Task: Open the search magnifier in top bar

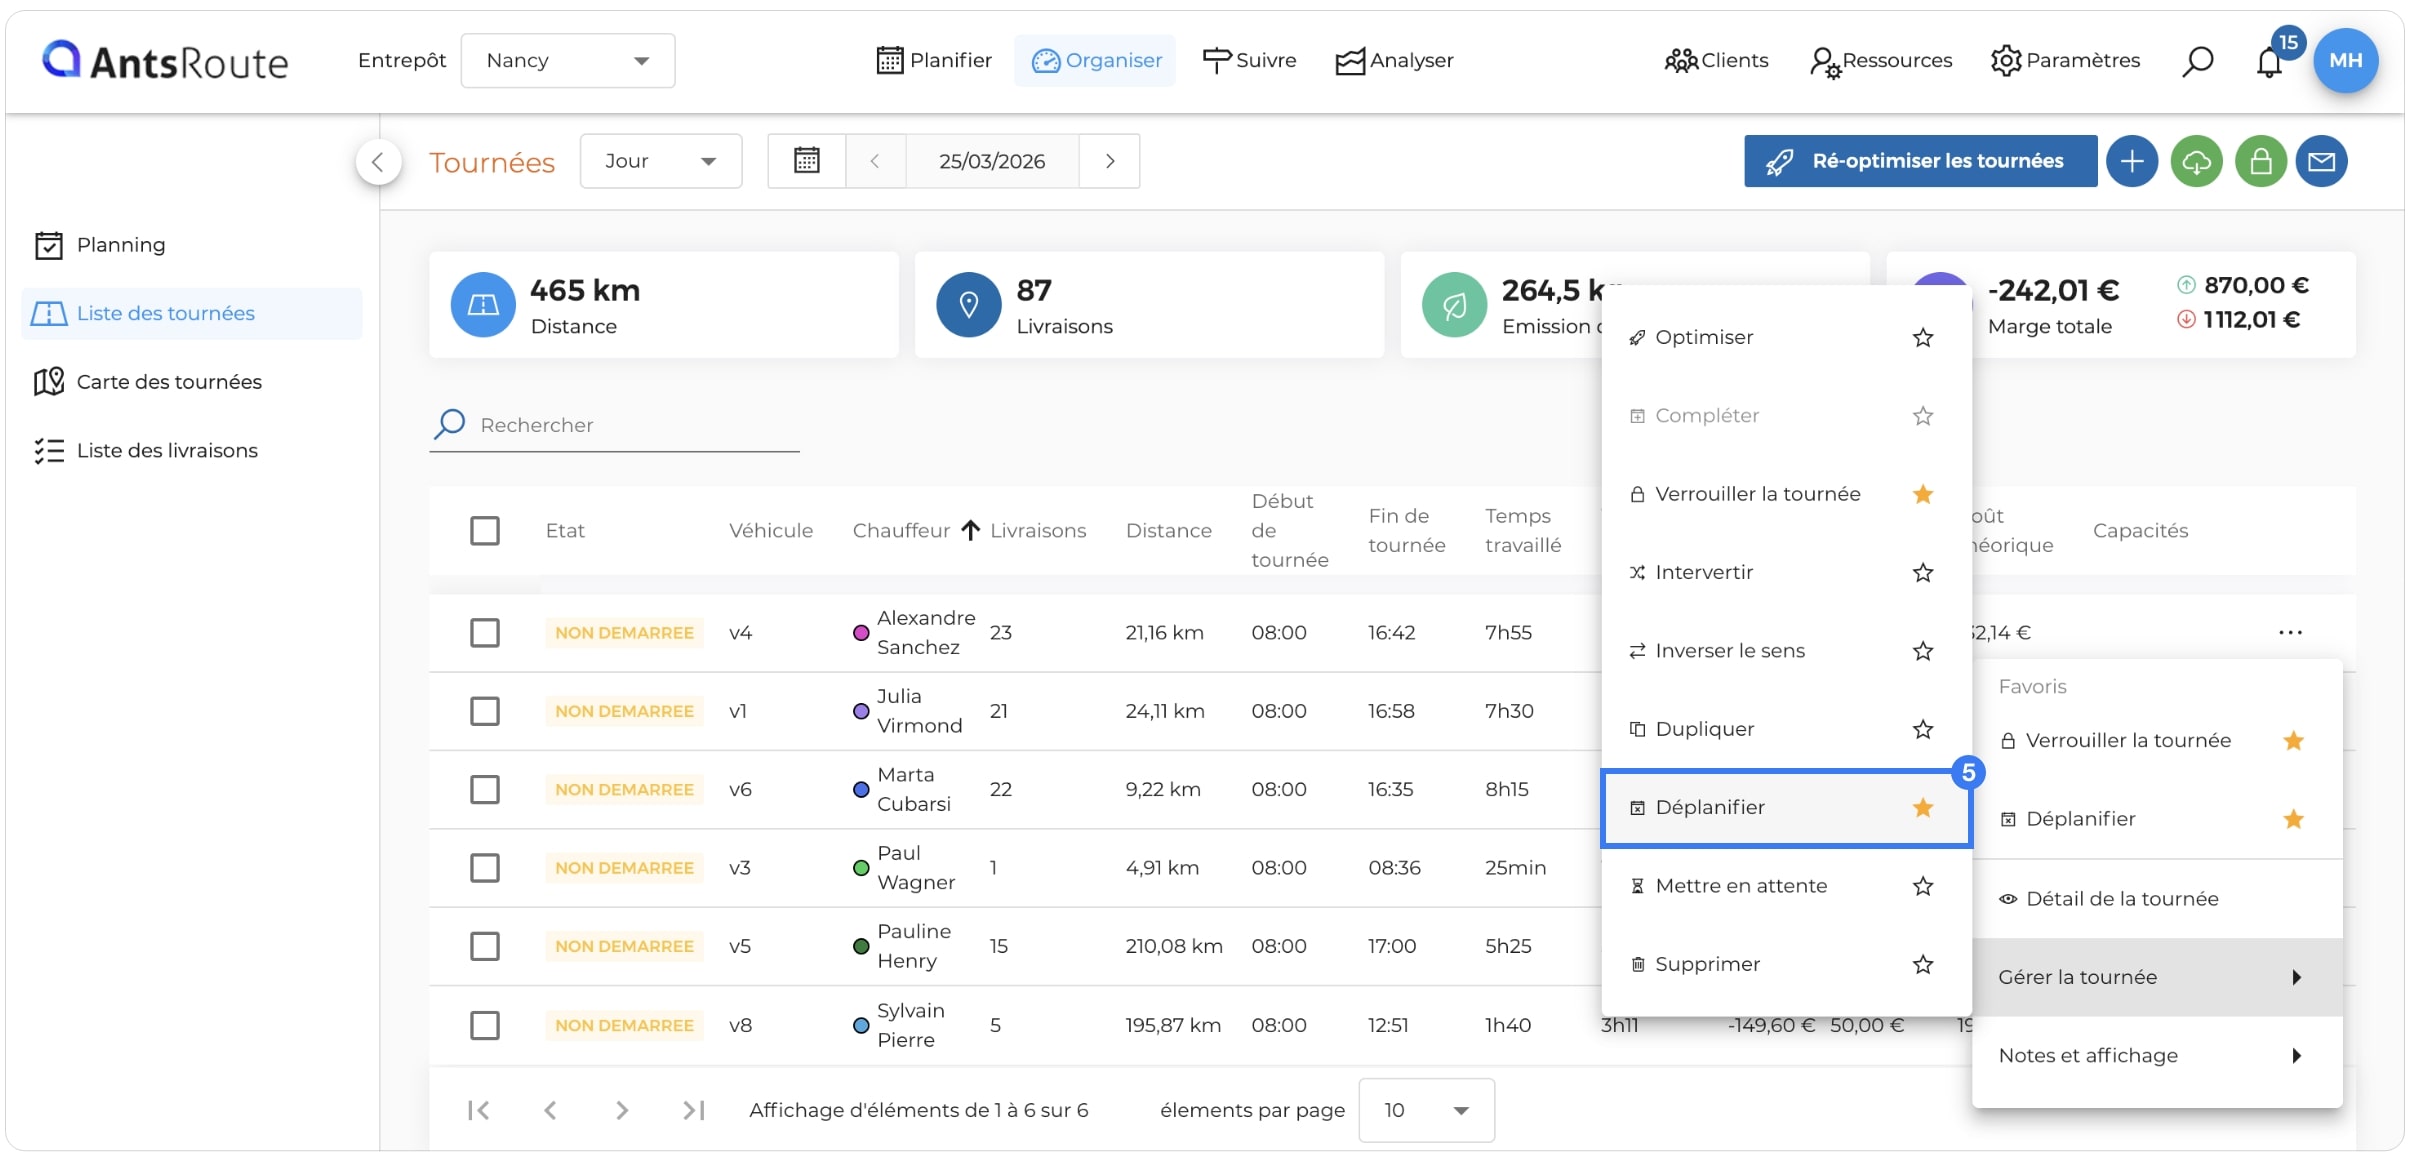Action: coord(2197,61)
